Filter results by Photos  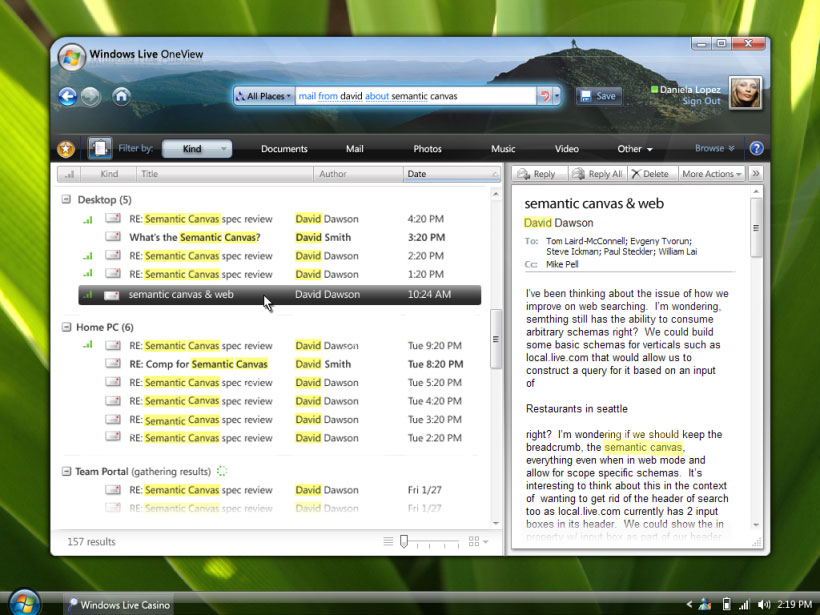click(x=427, y=149)
